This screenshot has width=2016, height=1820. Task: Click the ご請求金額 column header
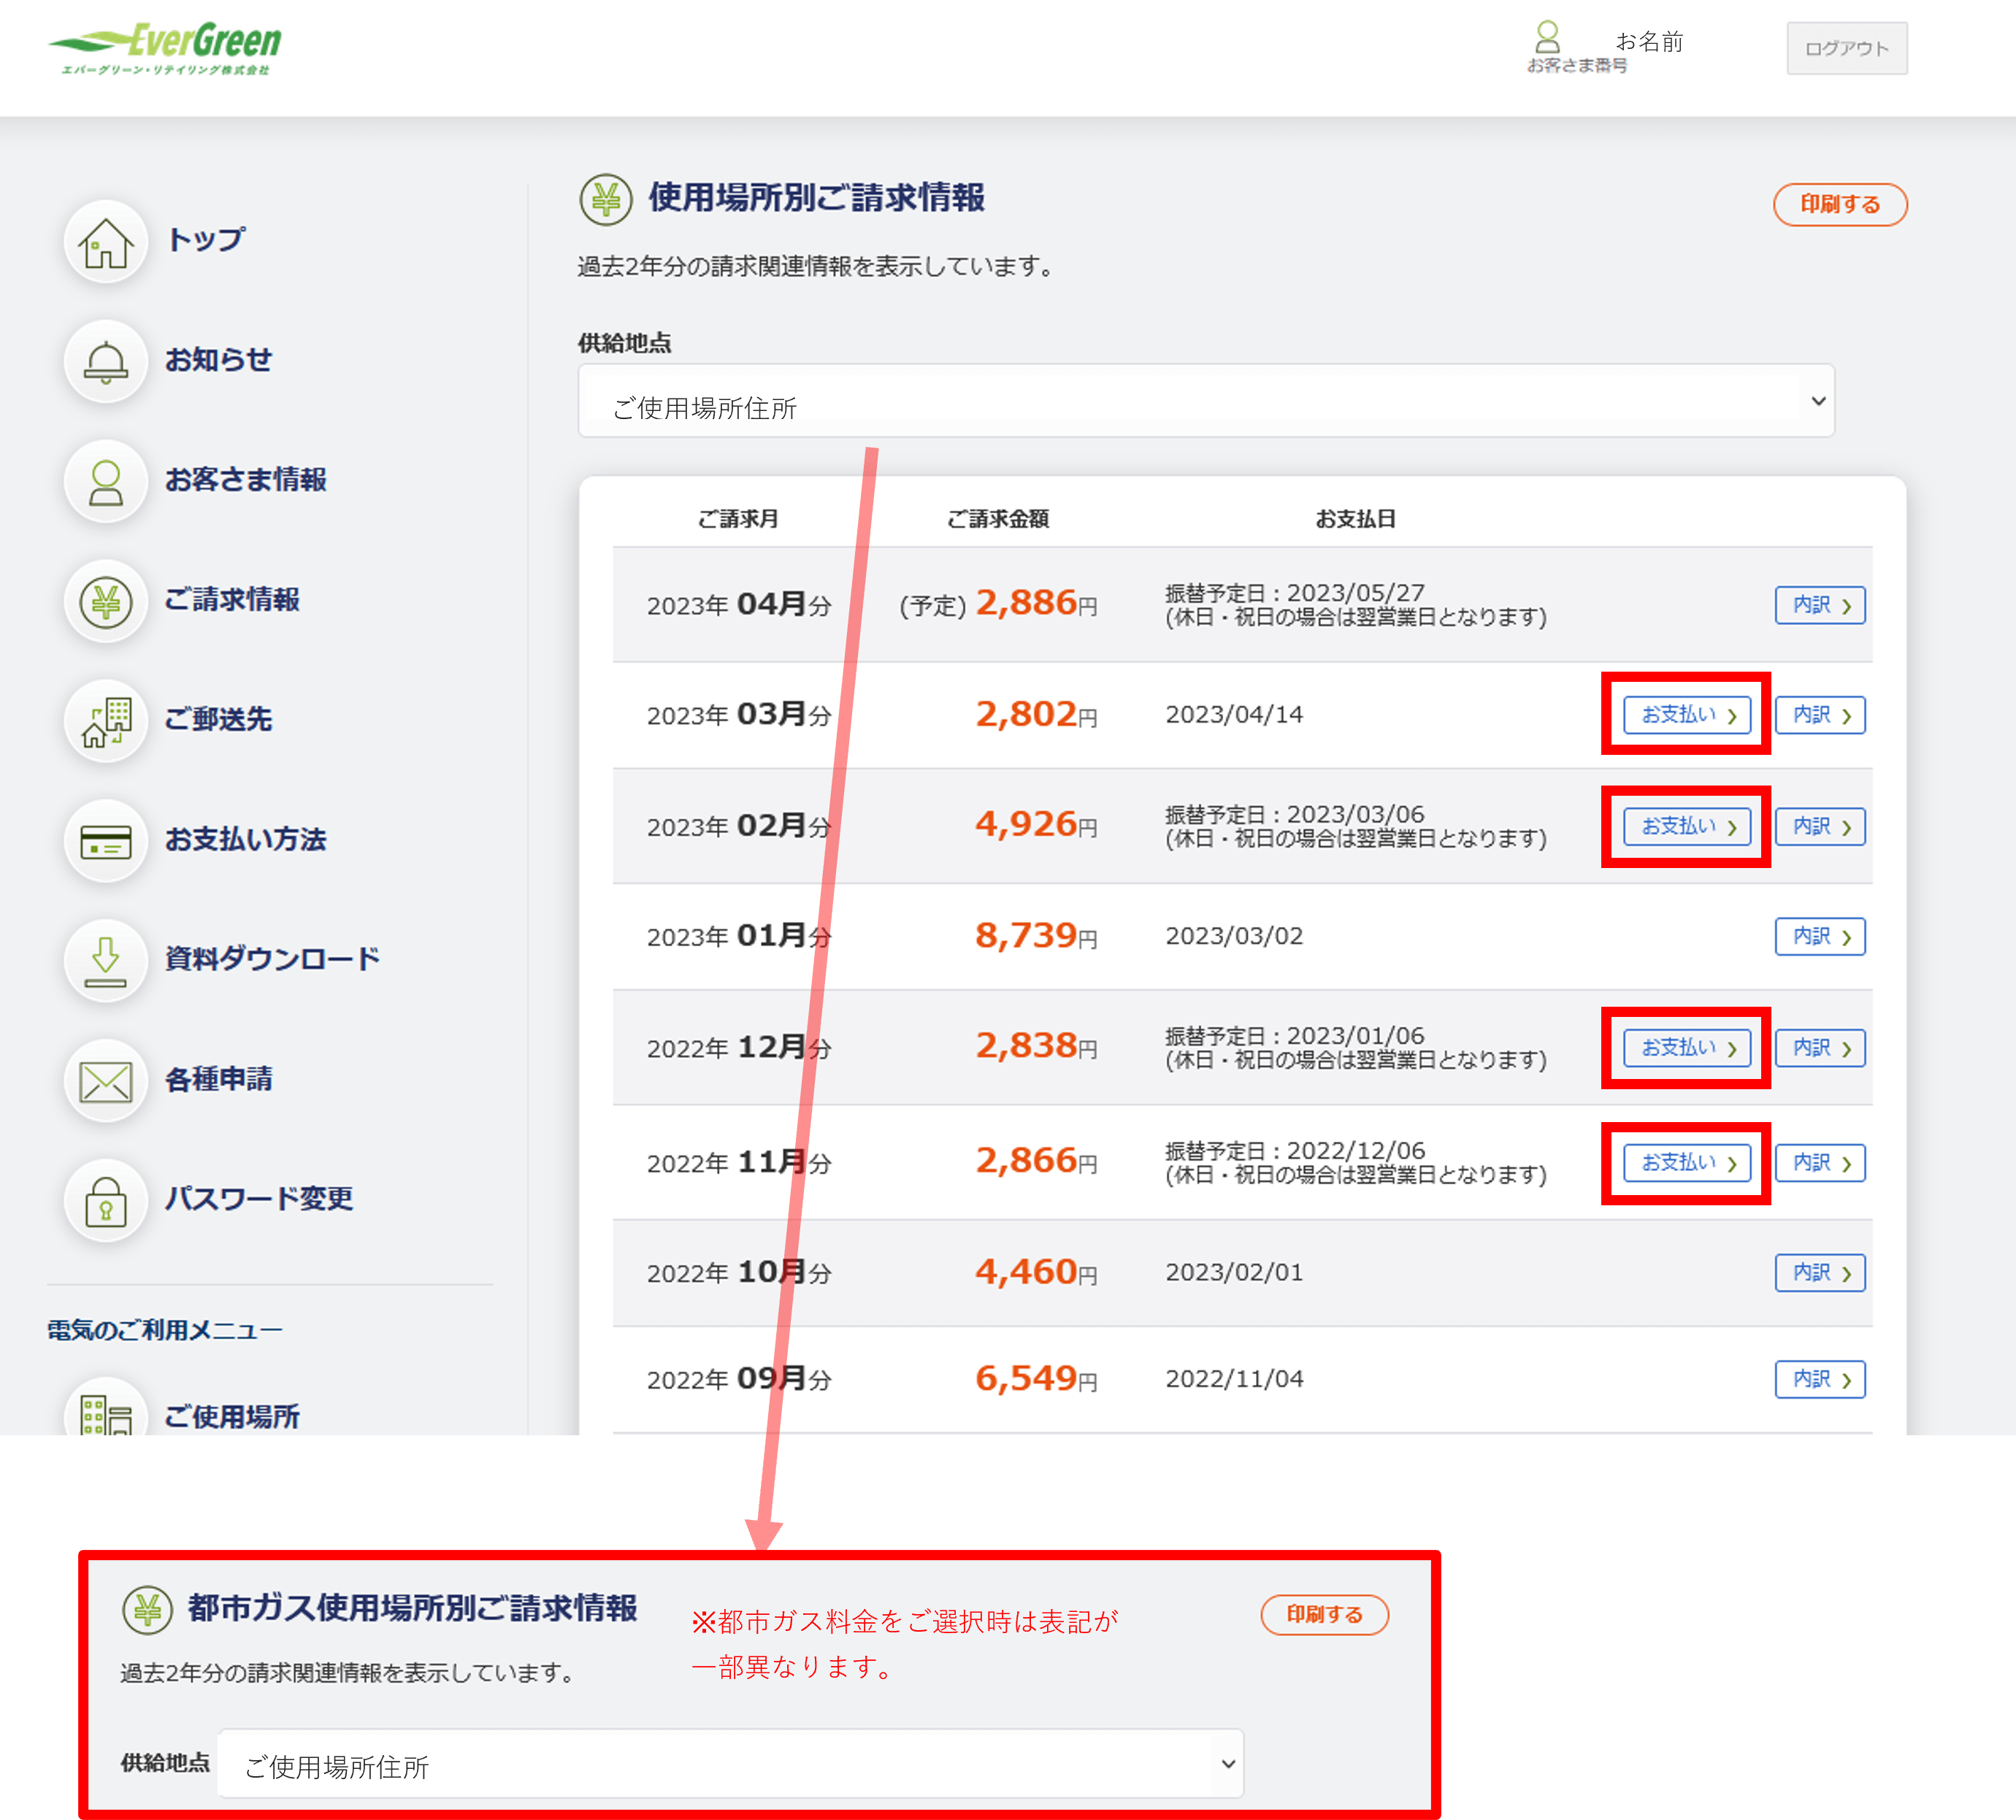(998, 519)
